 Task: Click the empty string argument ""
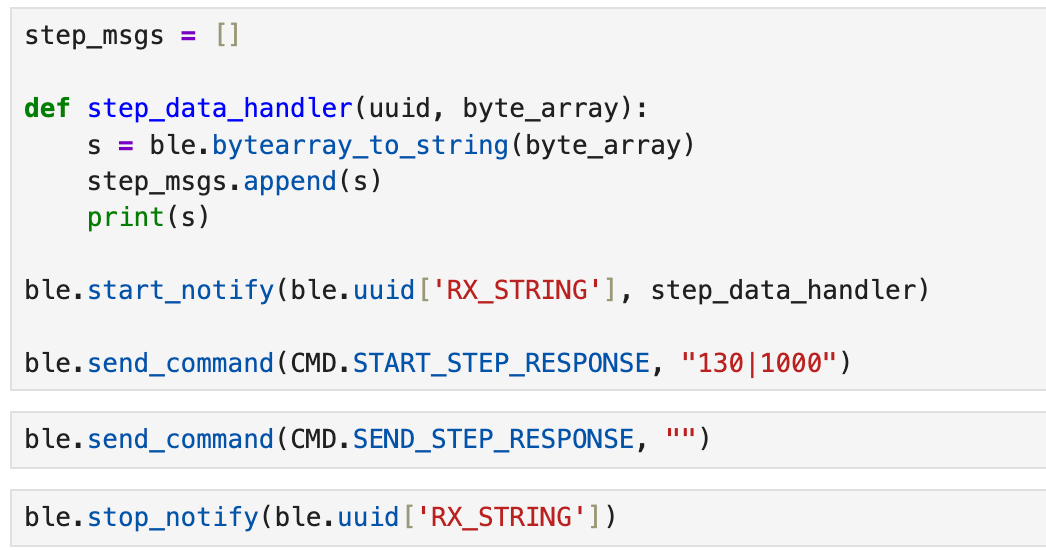click(x=680, y=439)
